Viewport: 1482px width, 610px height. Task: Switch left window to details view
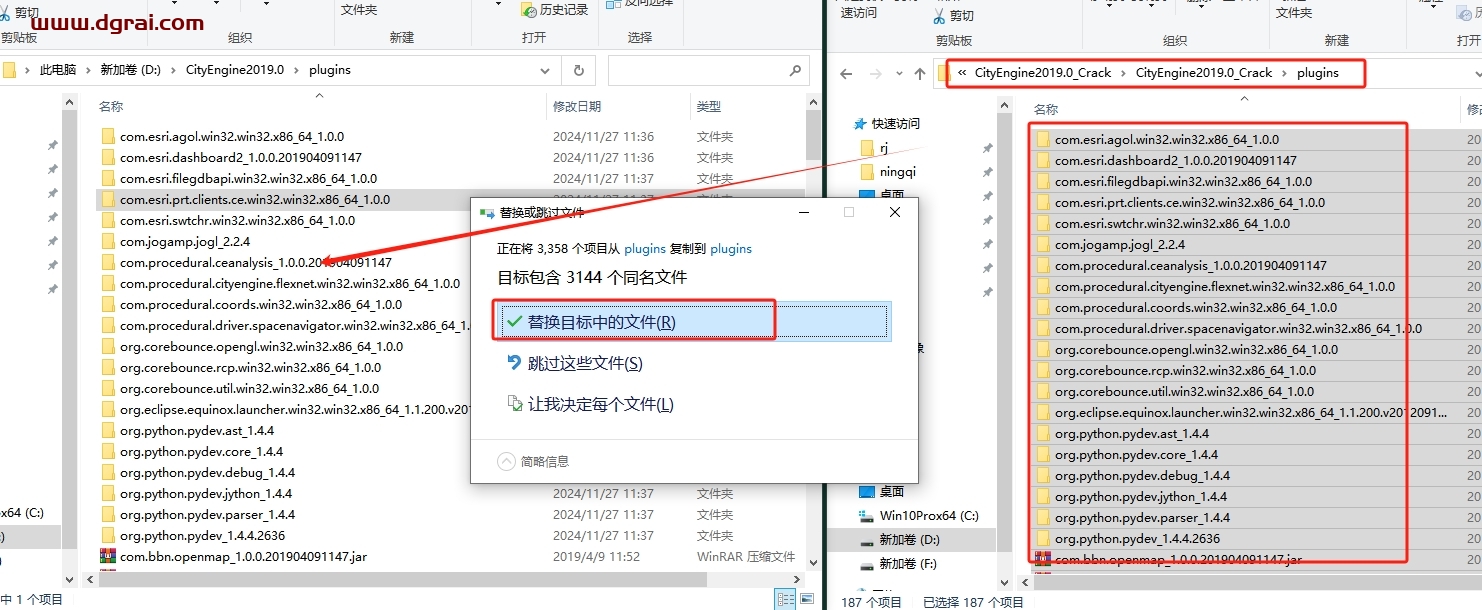[x=786, y=599]
